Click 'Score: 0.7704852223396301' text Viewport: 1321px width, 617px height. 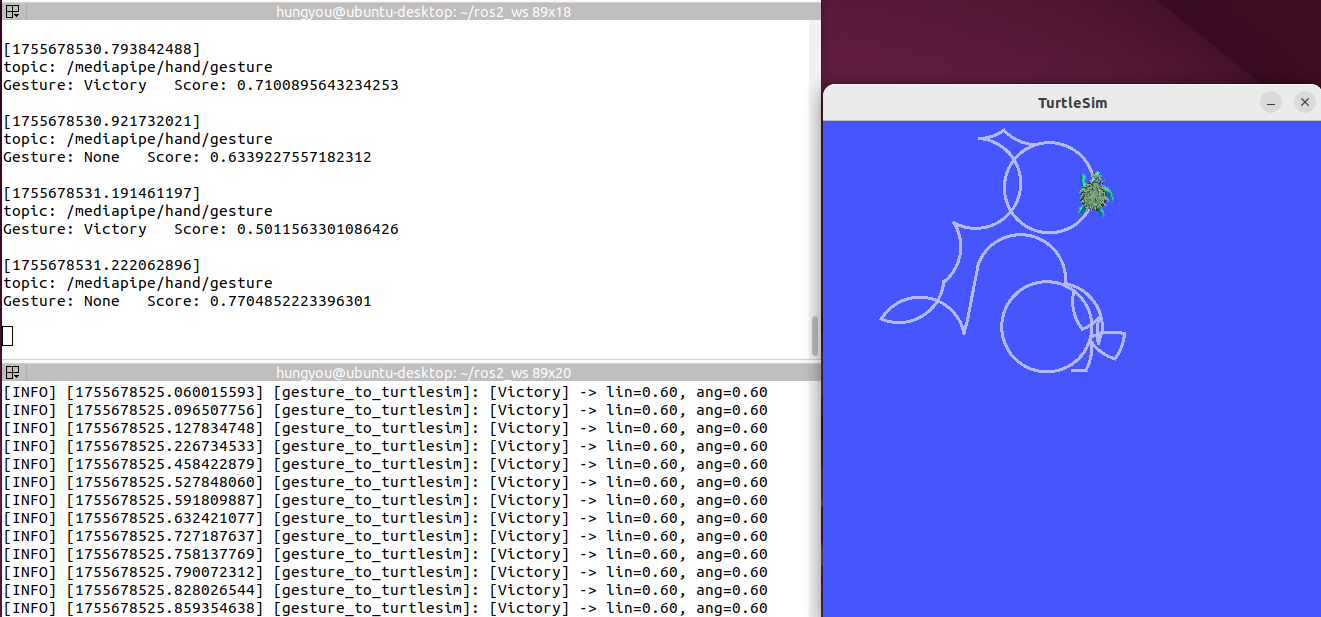pos(259,301)
